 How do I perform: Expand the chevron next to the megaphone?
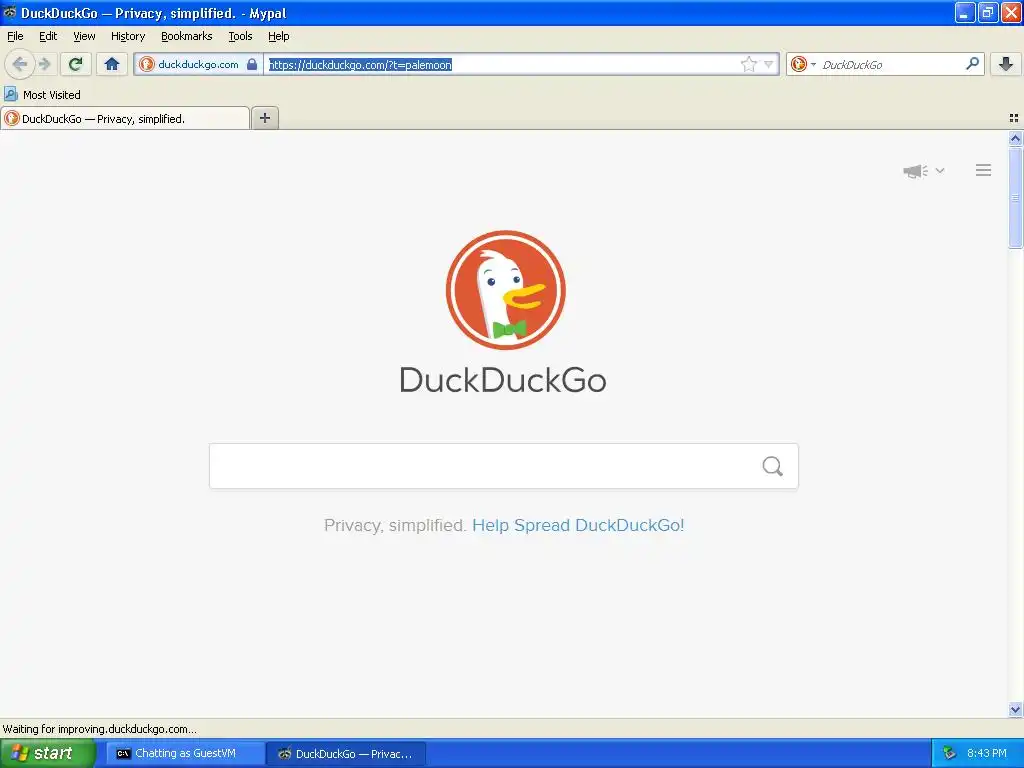tap(940, 170)
